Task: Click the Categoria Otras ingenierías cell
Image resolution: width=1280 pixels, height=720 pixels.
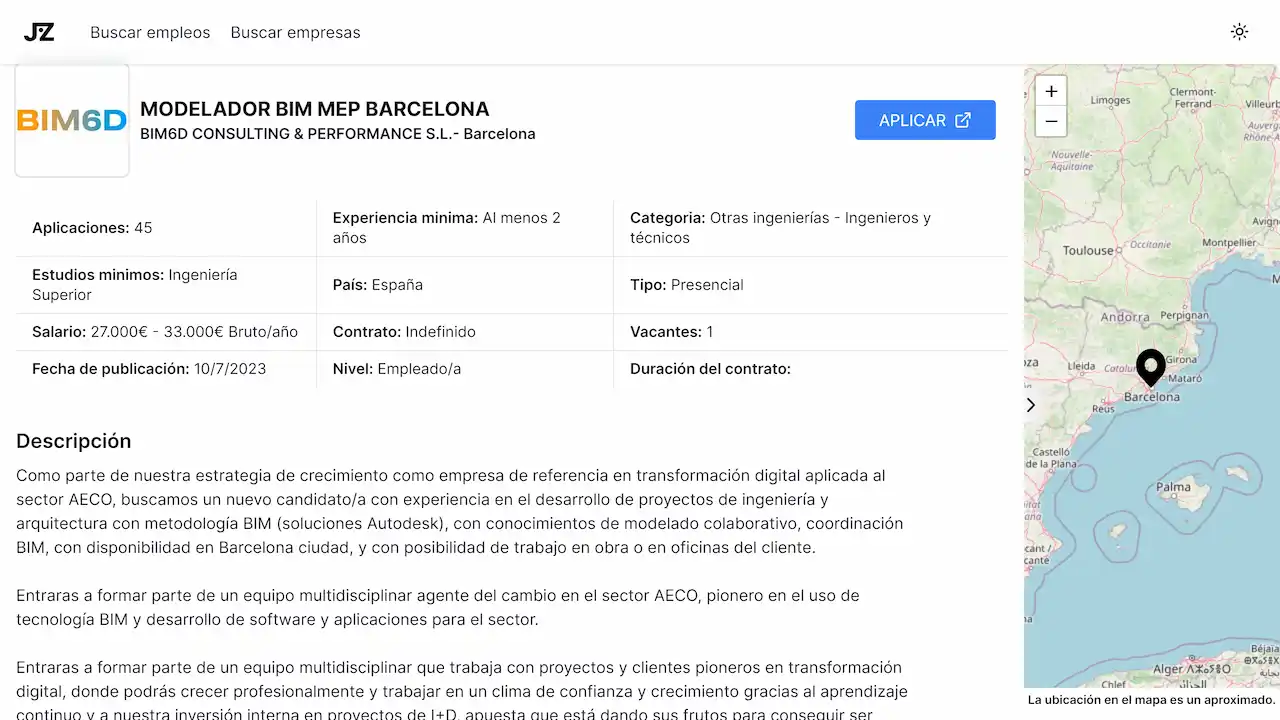Action: point(811,228)
